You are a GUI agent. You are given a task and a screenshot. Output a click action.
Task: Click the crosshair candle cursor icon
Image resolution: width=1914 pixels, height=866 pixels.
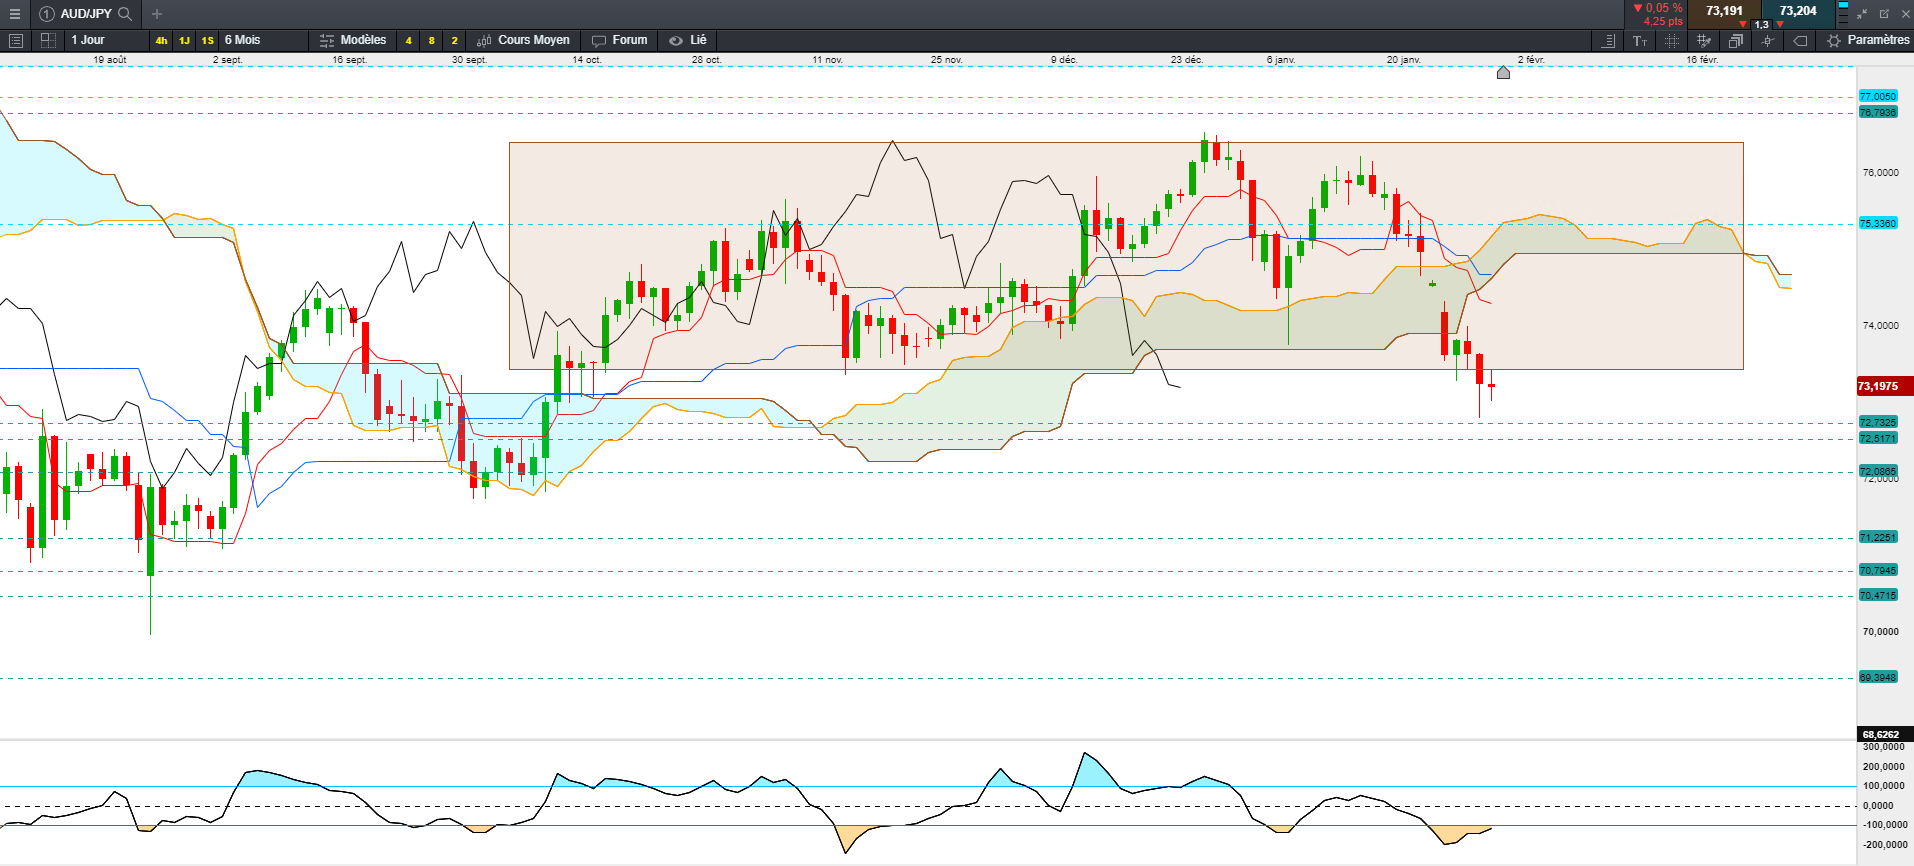[x=1768, y=41]
